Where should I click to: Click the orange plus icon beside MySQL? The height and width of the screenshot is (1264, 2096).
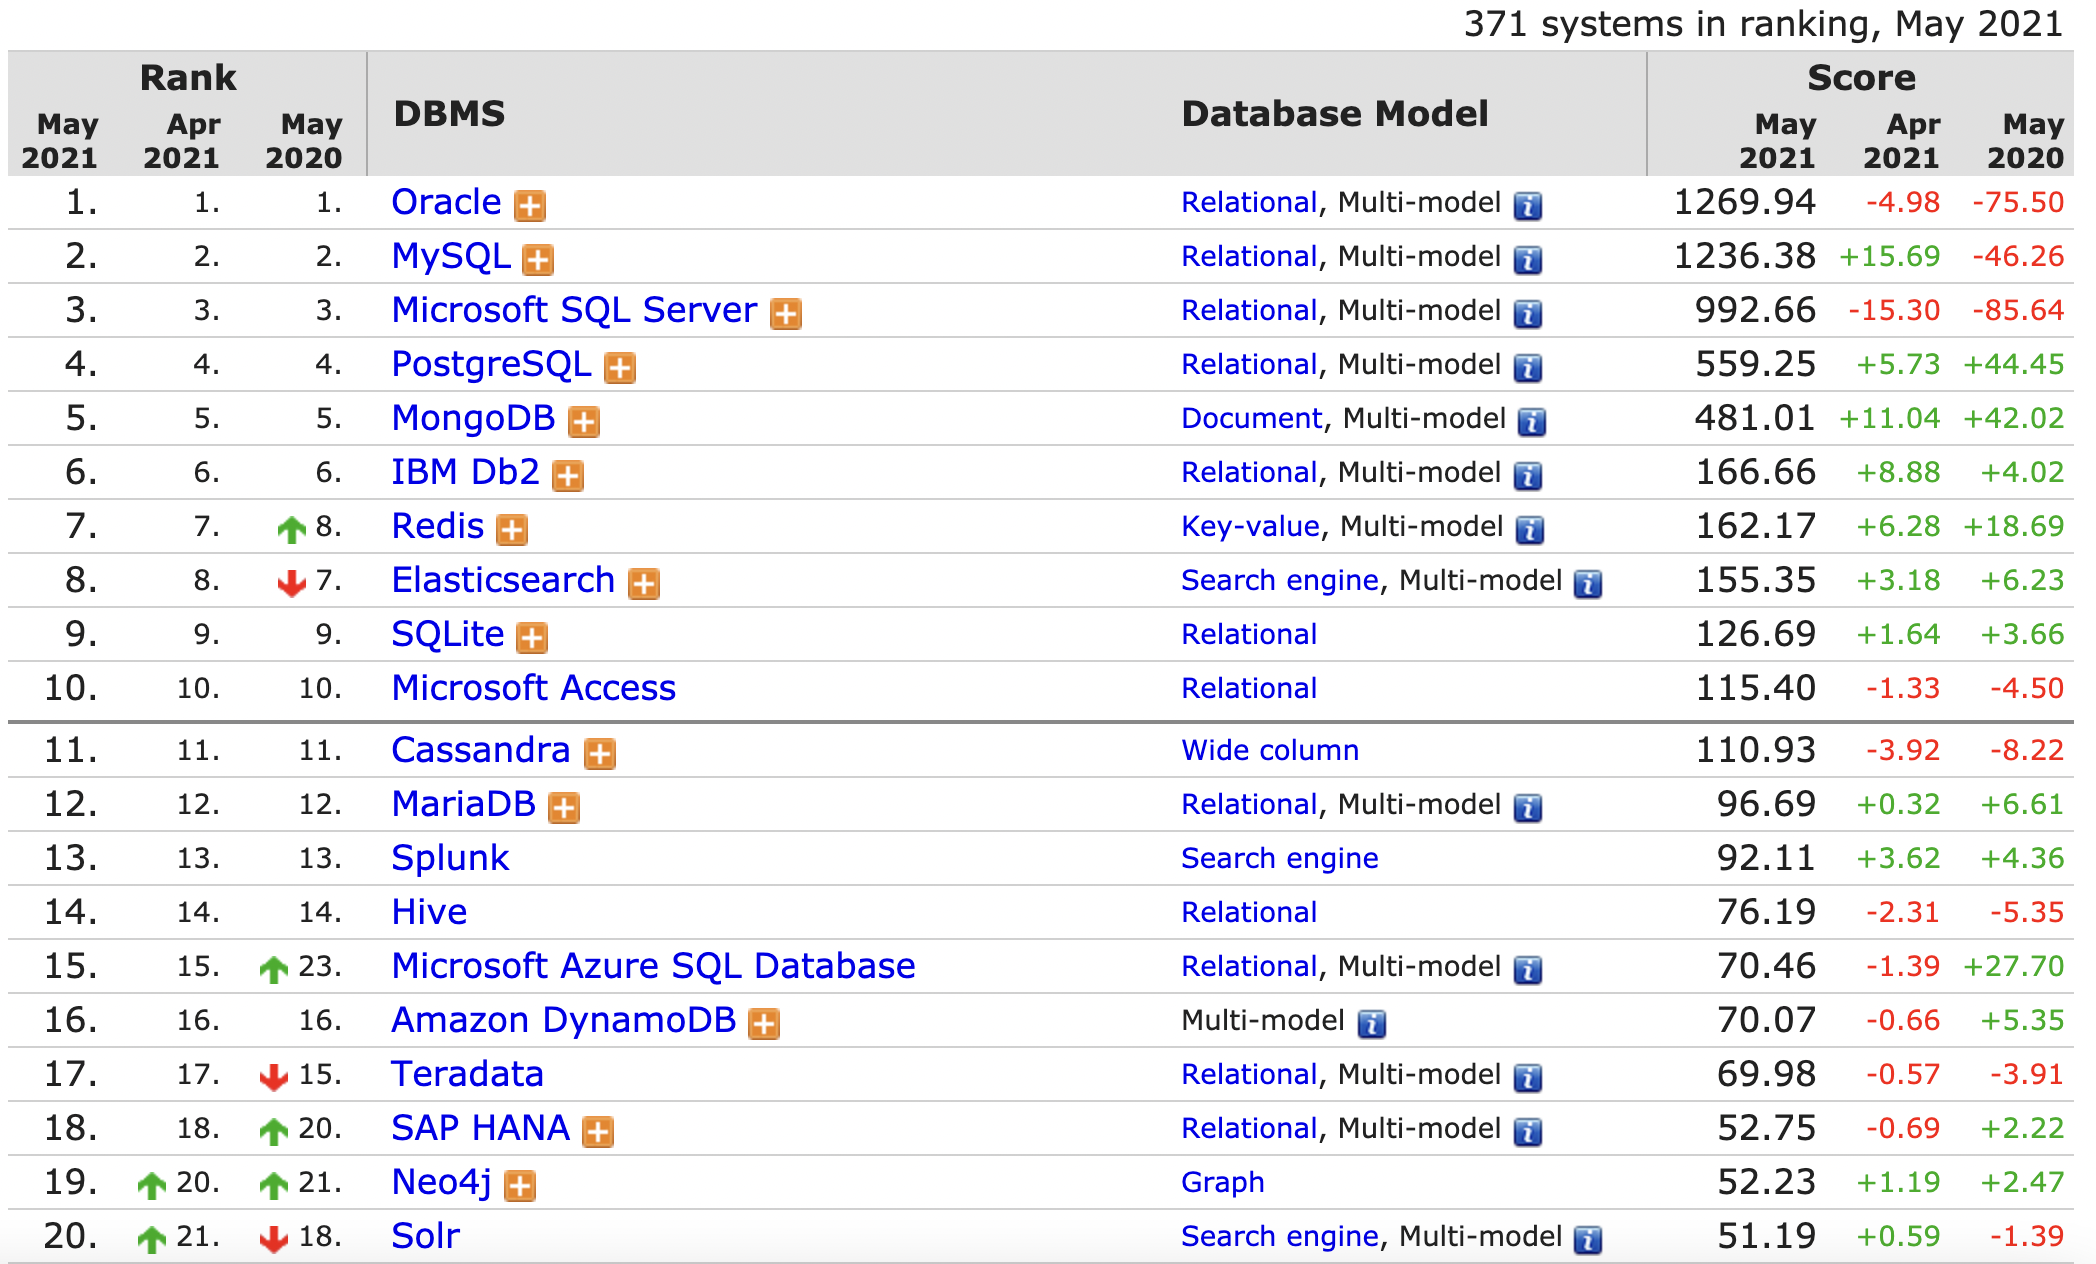tap(538, 260)
